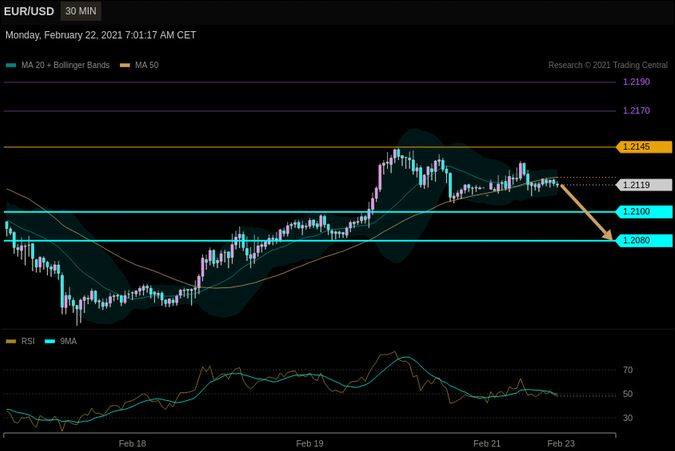Click the grey 1.2119 current price tag
Screen dimensions: 675x451
(x=644, y=185)
